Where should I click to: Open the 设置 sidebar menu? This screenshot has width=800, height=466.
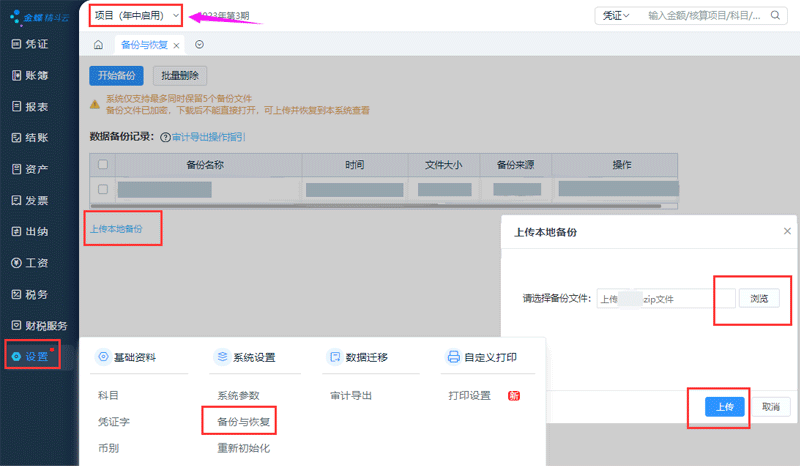pos(31,356)
